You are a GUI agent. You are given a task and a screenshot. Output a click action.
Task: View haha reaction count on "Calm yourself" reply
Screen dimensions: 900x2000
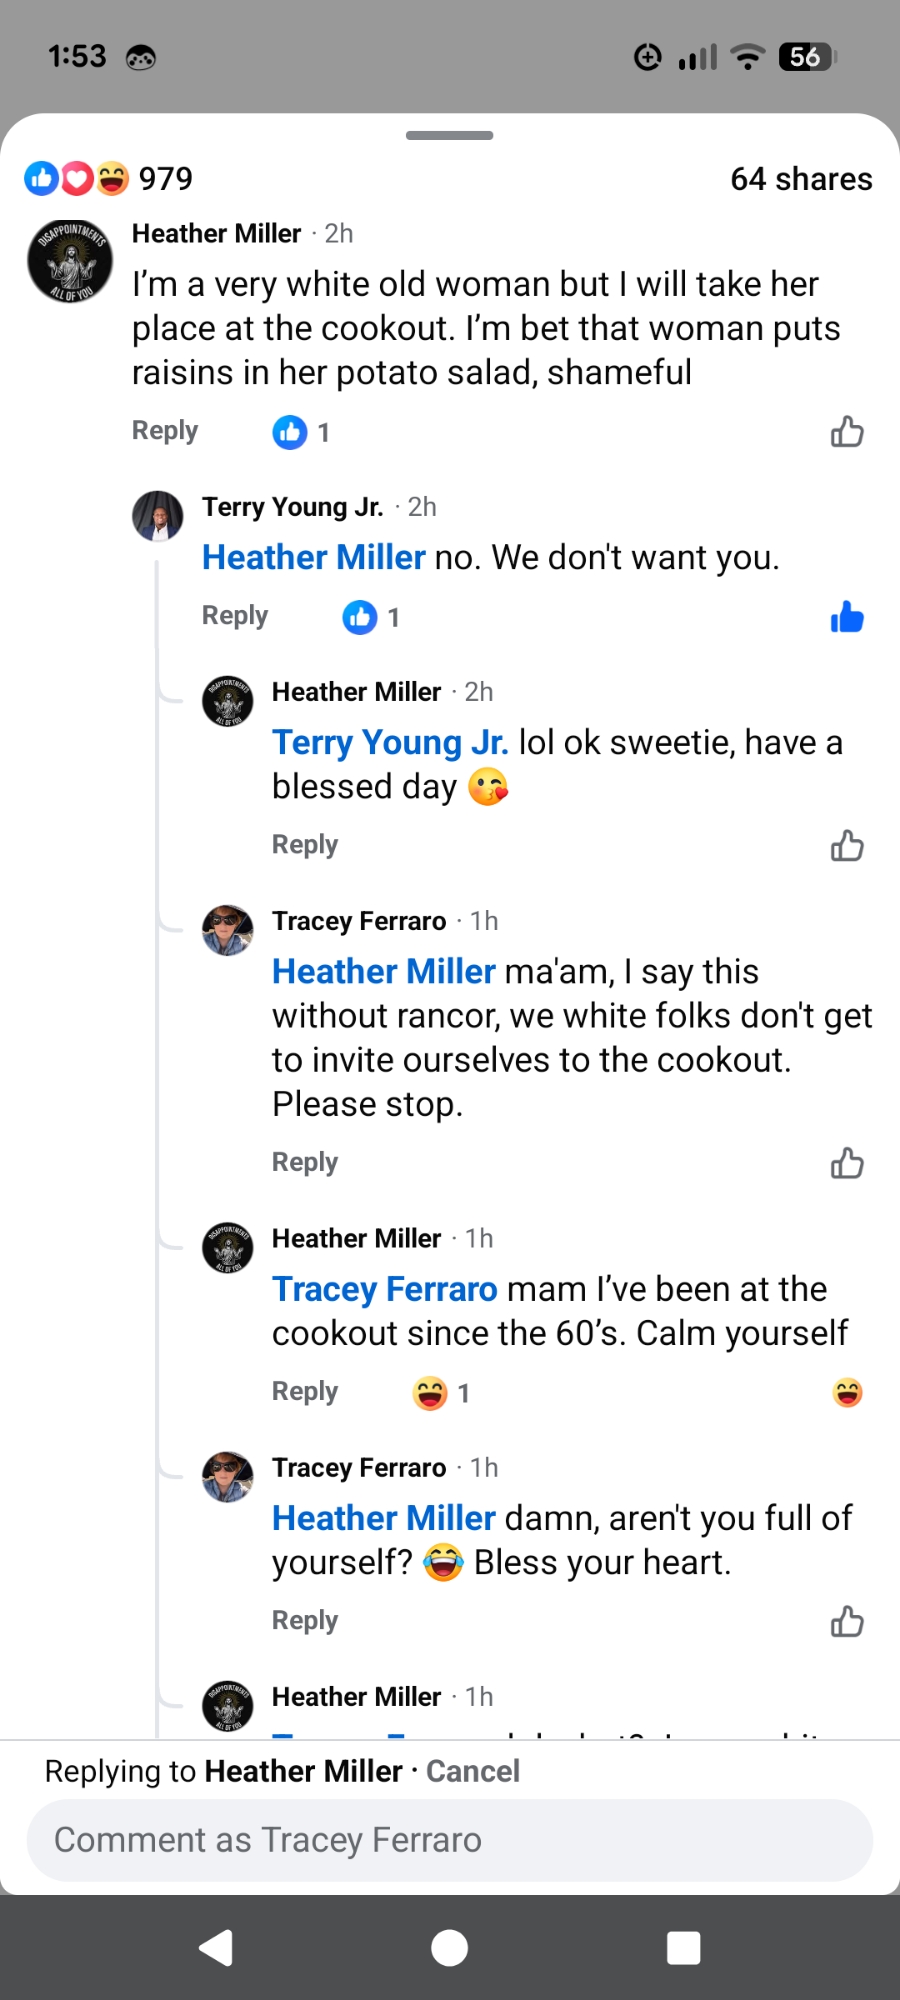(x=441, y=1393)
